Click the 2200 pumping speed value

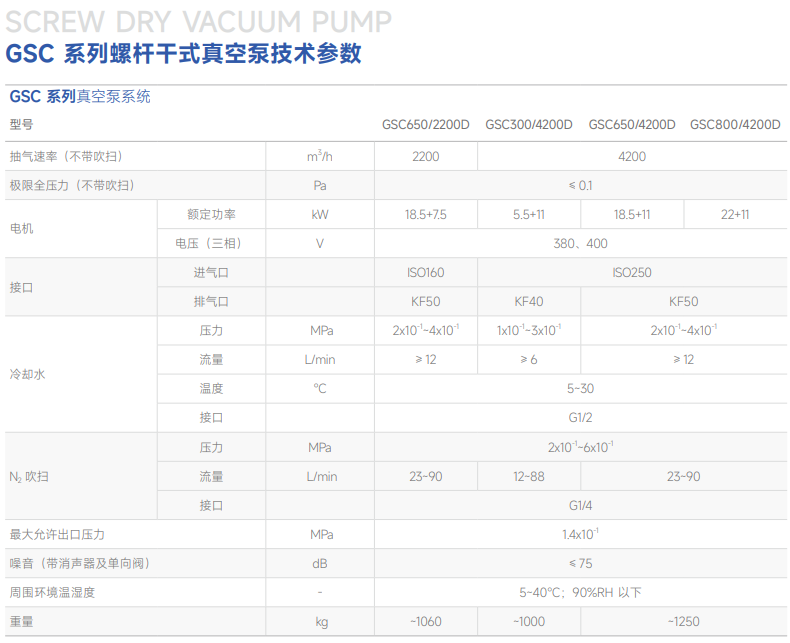(x=425, y=157)
